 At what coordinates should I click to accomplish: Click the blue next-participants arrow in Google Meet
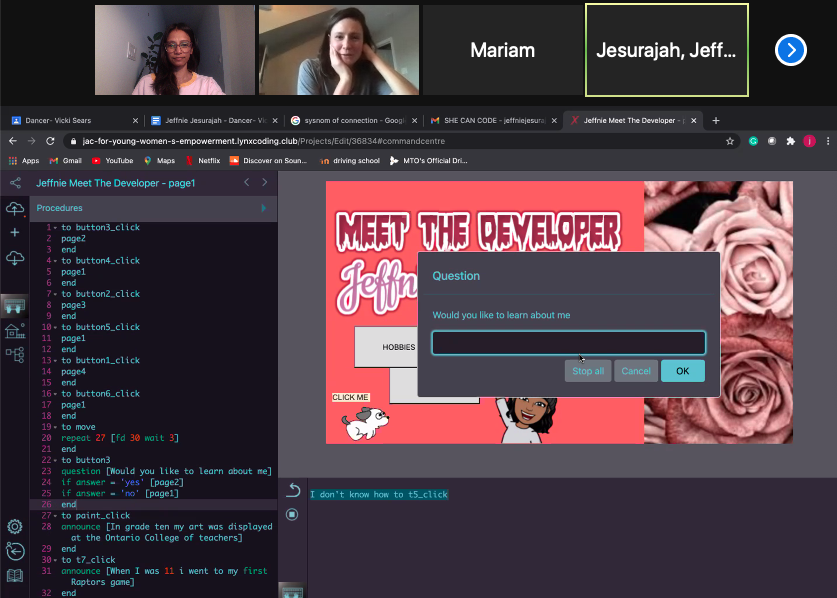(x=791, y=50)
